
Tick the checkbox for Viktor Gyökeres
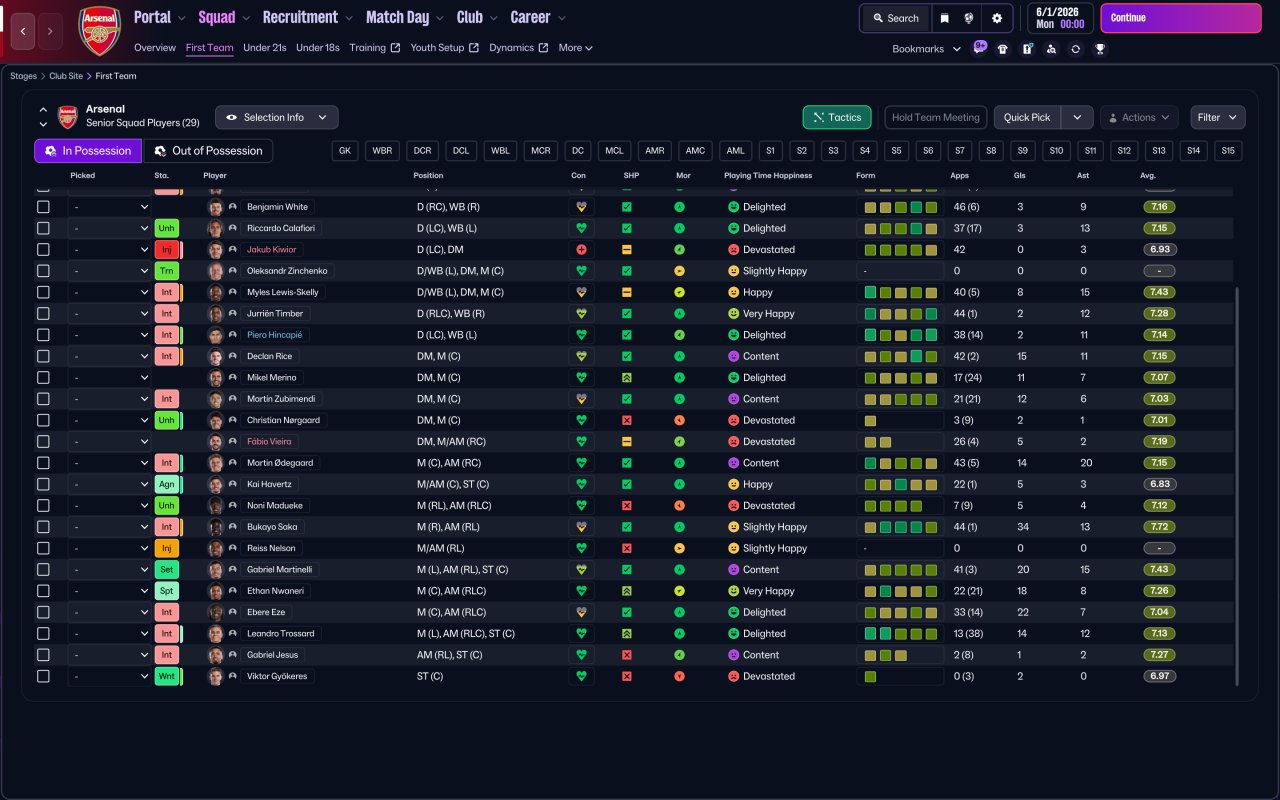[x=43, y=676]
